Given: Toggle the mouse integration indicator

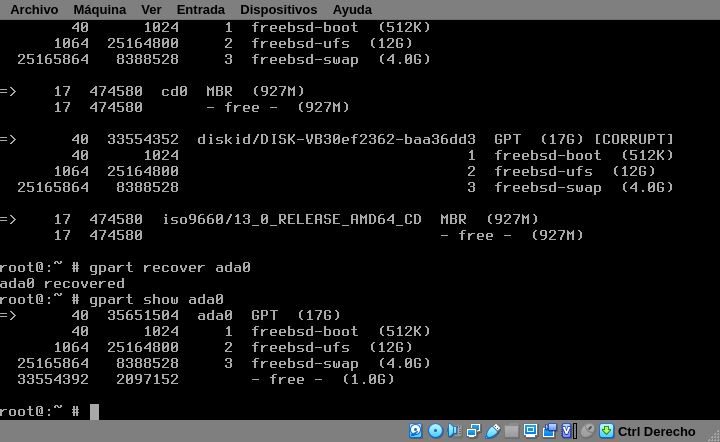Looking at the screenshot, I should tap(587, 431).
